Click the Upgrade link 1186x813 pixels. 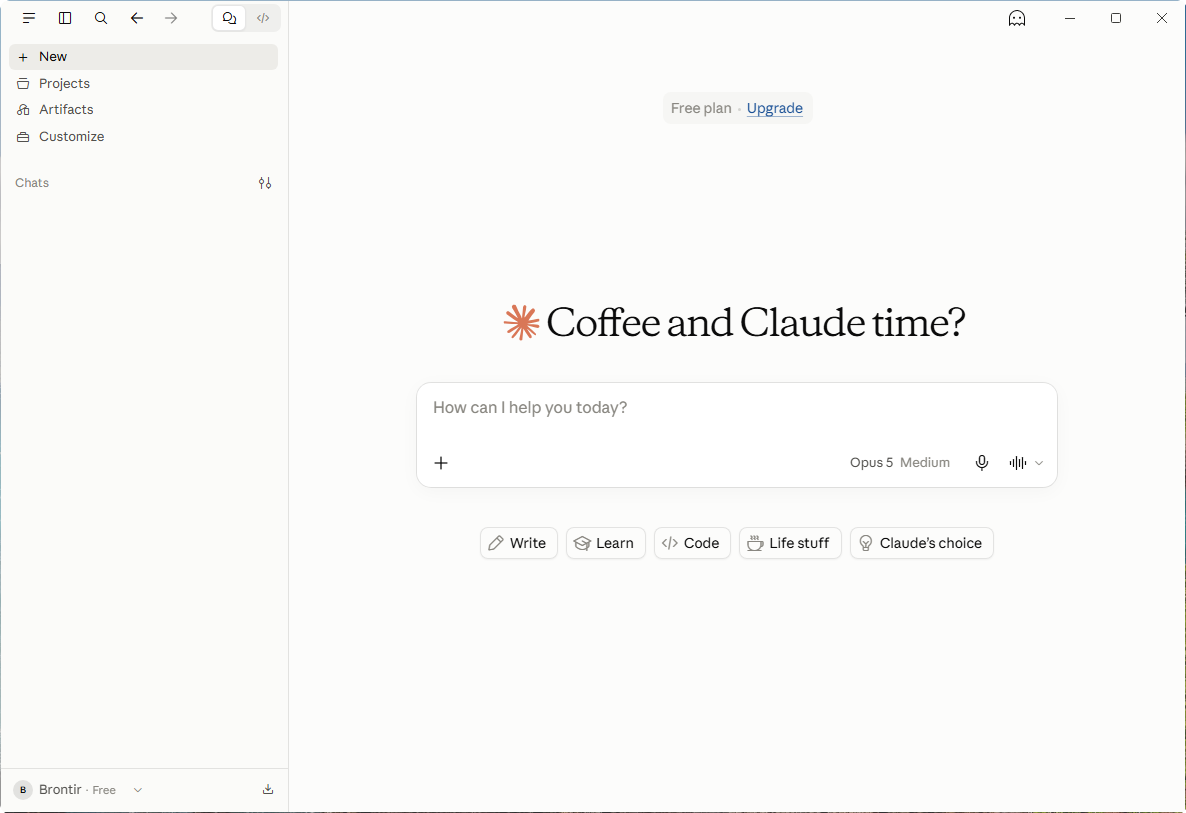[775, 108]
